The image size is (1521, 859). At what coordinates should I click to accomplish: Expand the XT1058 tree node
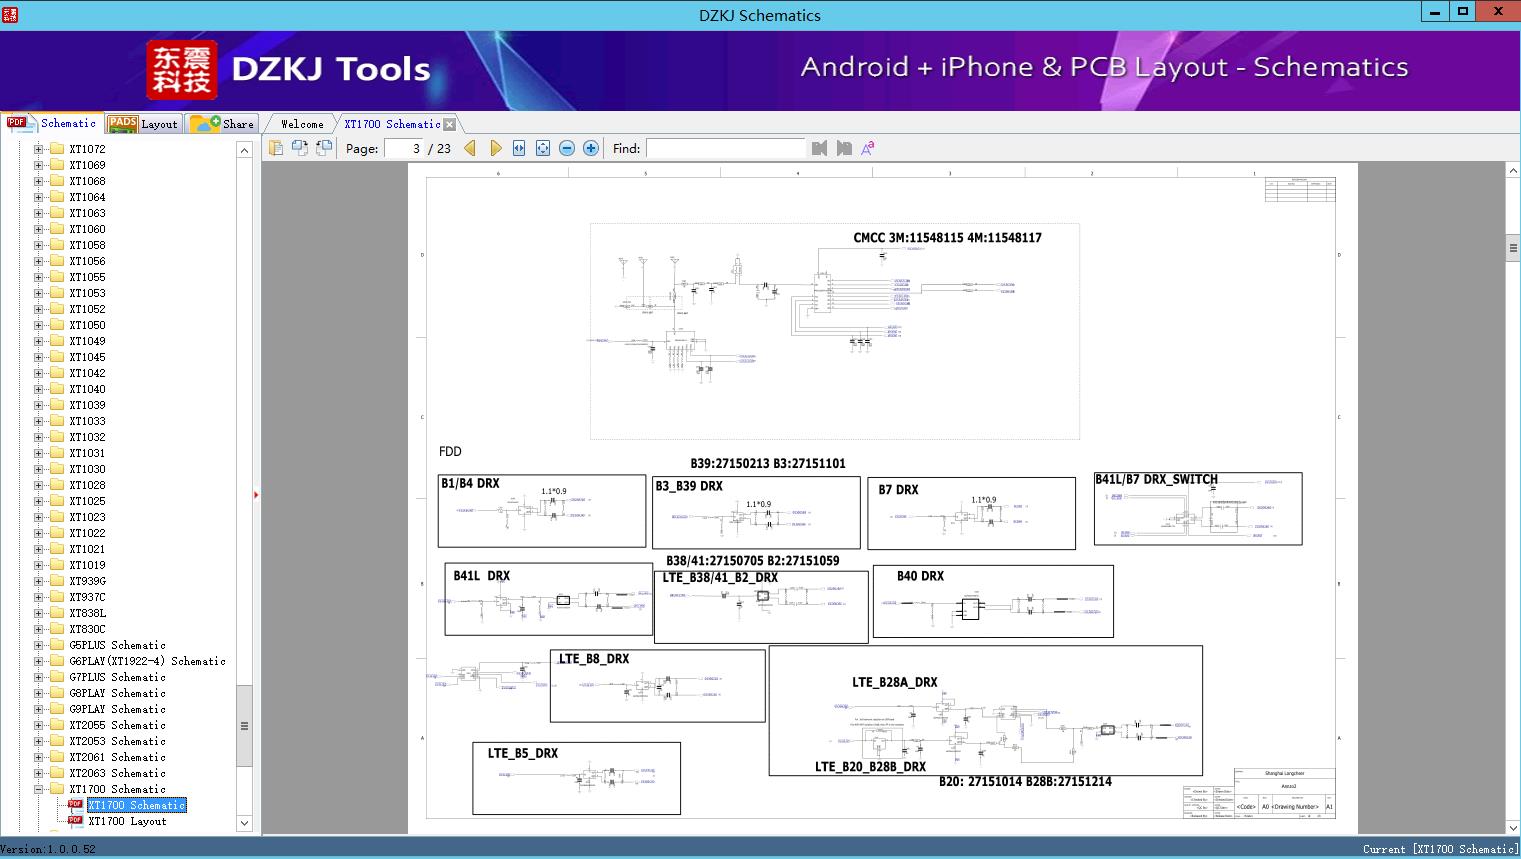39,245
